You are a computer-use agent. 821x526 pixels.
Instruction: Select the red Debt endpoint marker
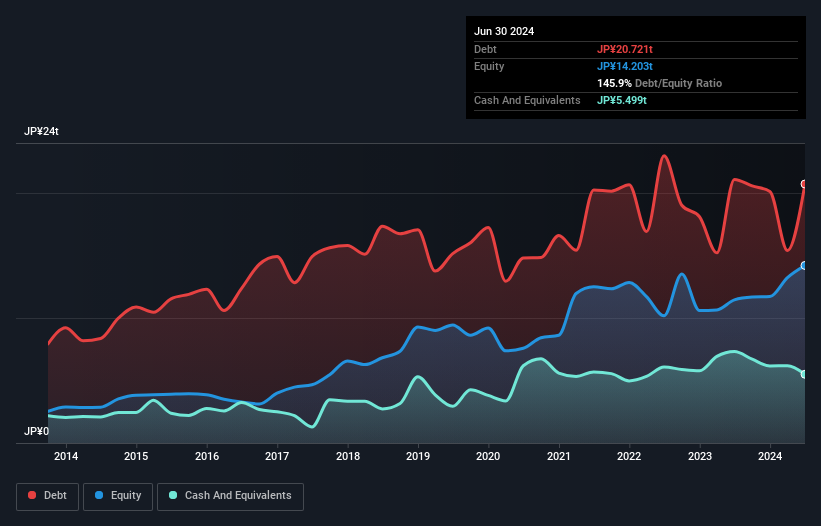tap(804, 184)
